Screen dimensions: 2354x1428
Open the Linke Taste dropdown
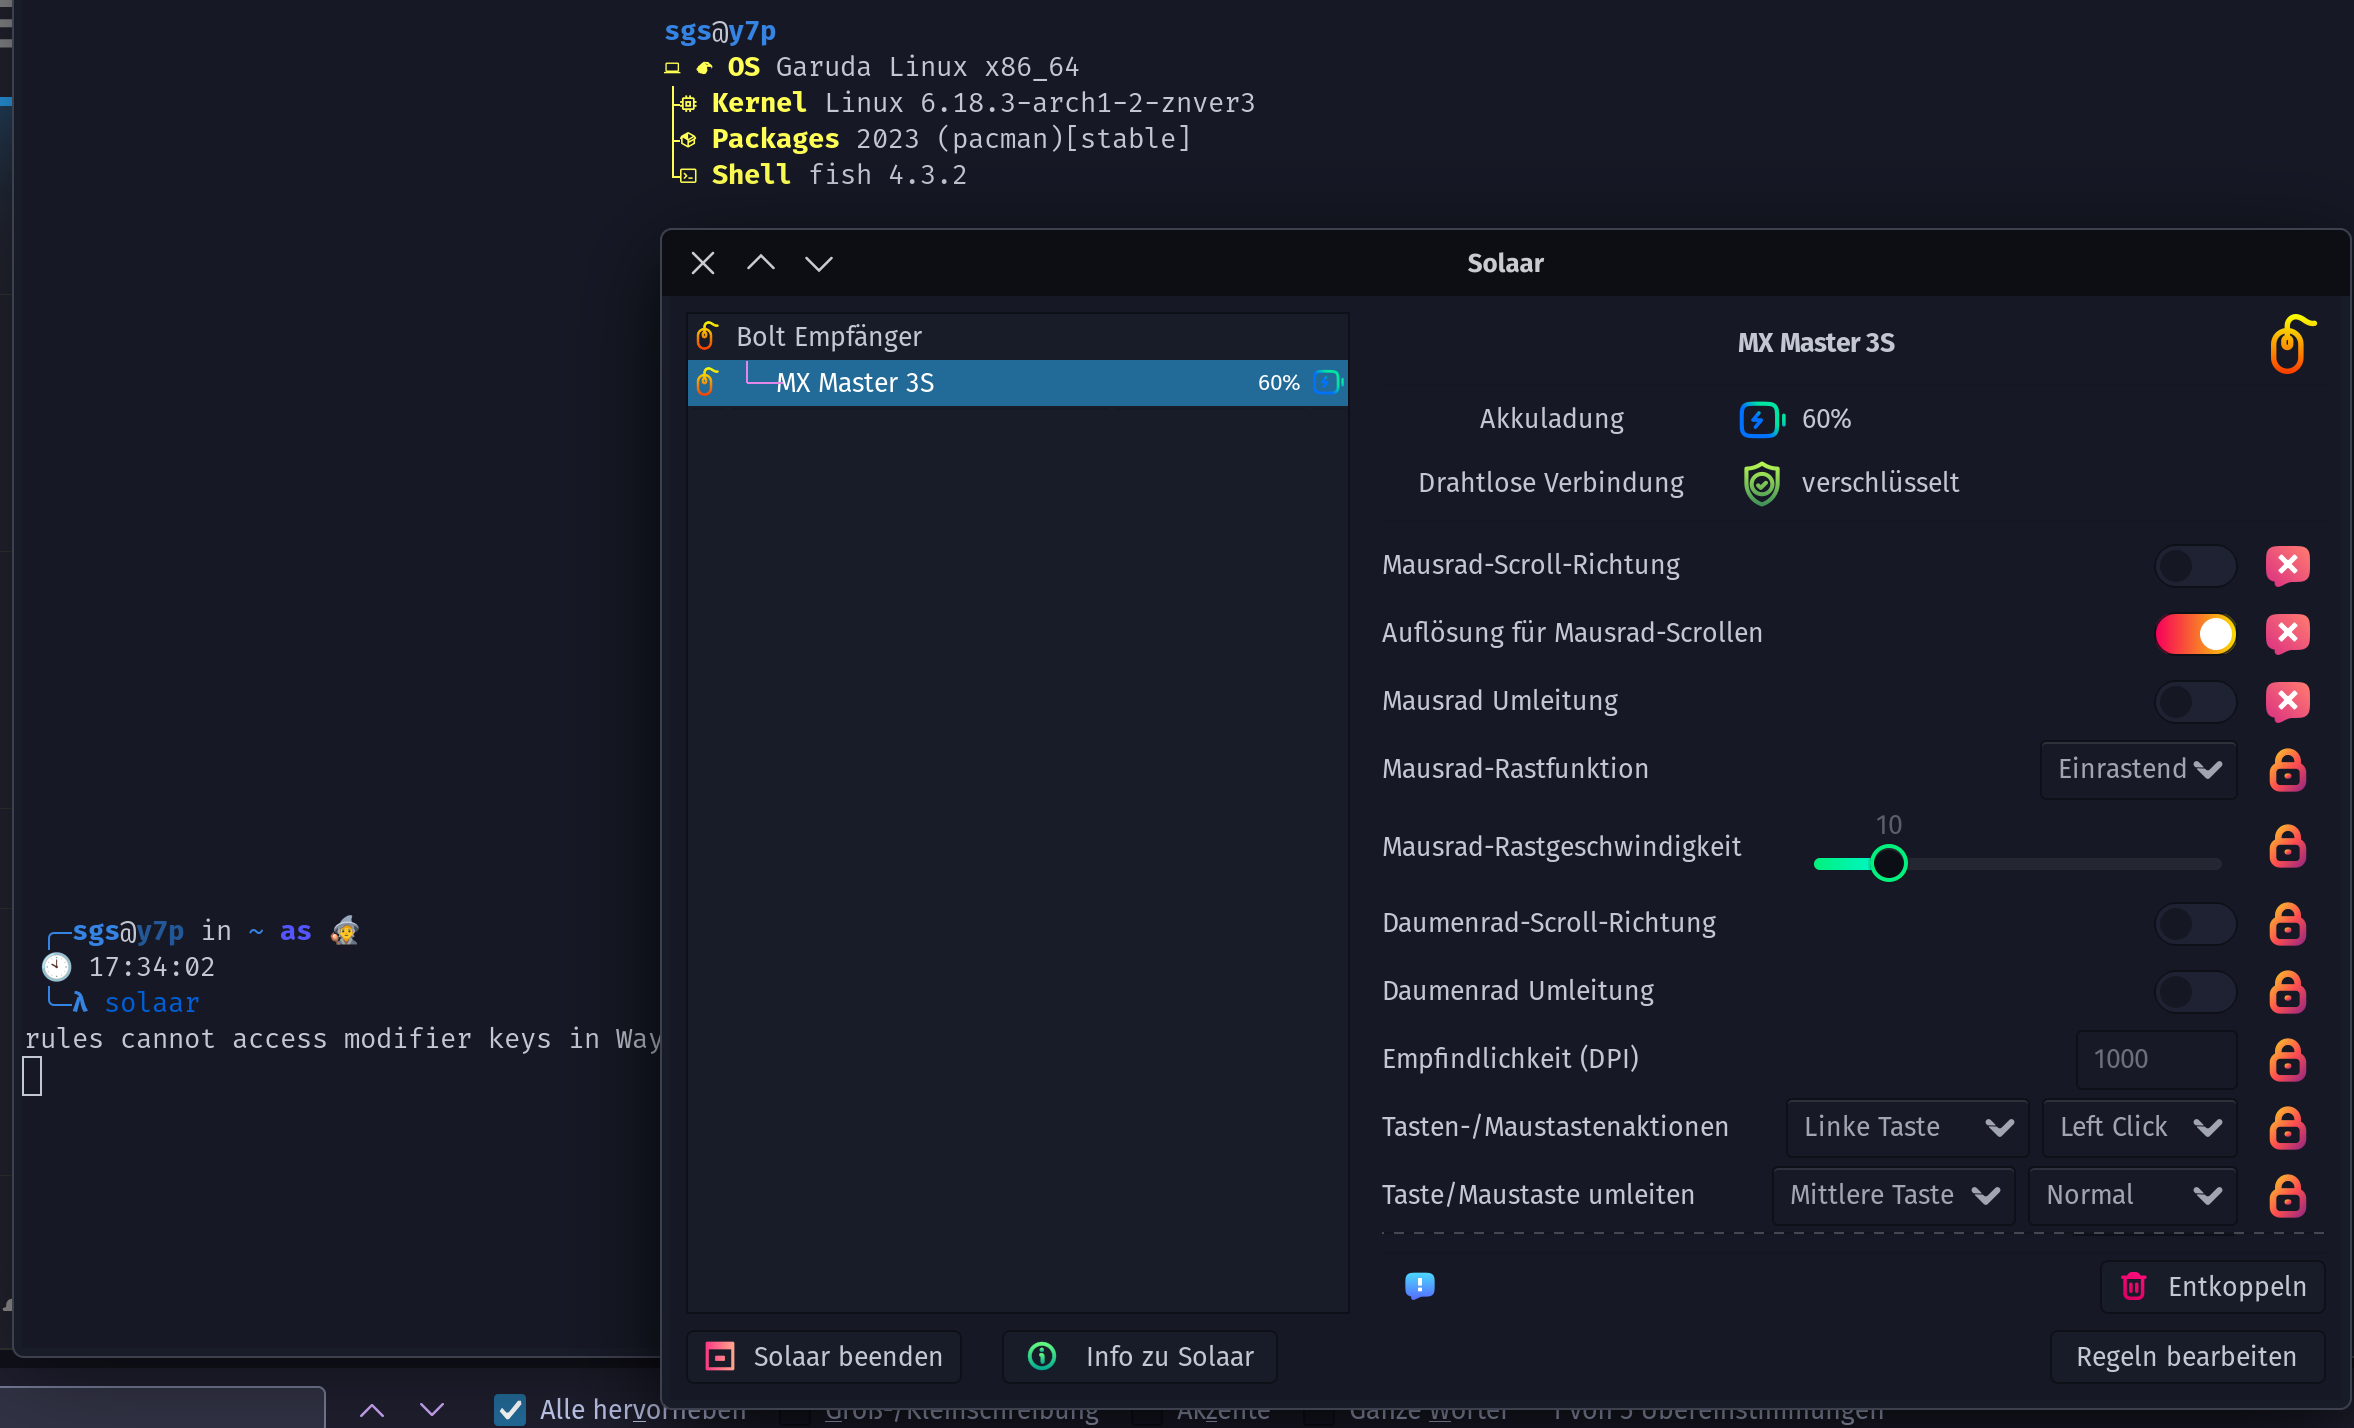[1907, 1127]
